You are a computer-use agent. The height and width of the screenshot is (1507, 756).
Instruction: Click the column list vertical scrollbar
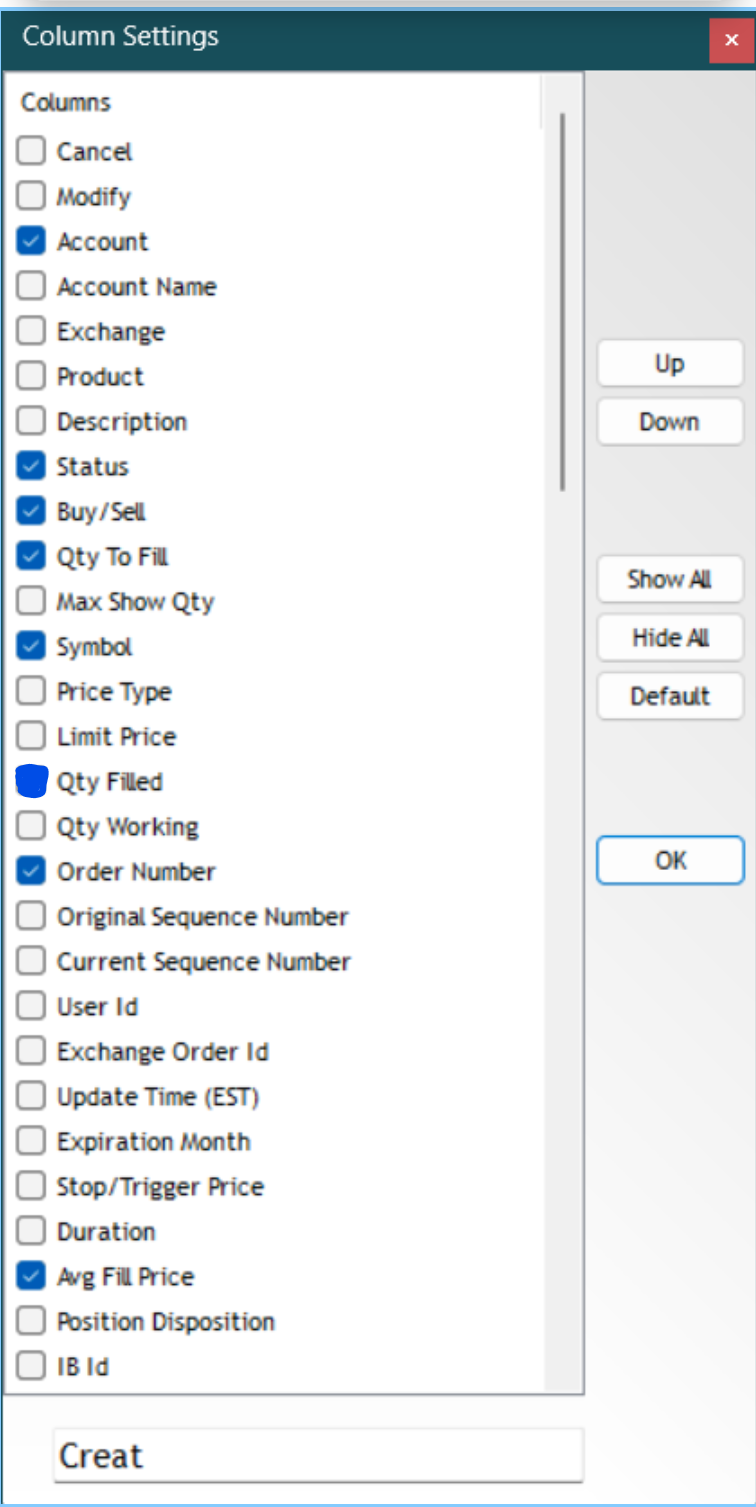click(x=563, y=300)
